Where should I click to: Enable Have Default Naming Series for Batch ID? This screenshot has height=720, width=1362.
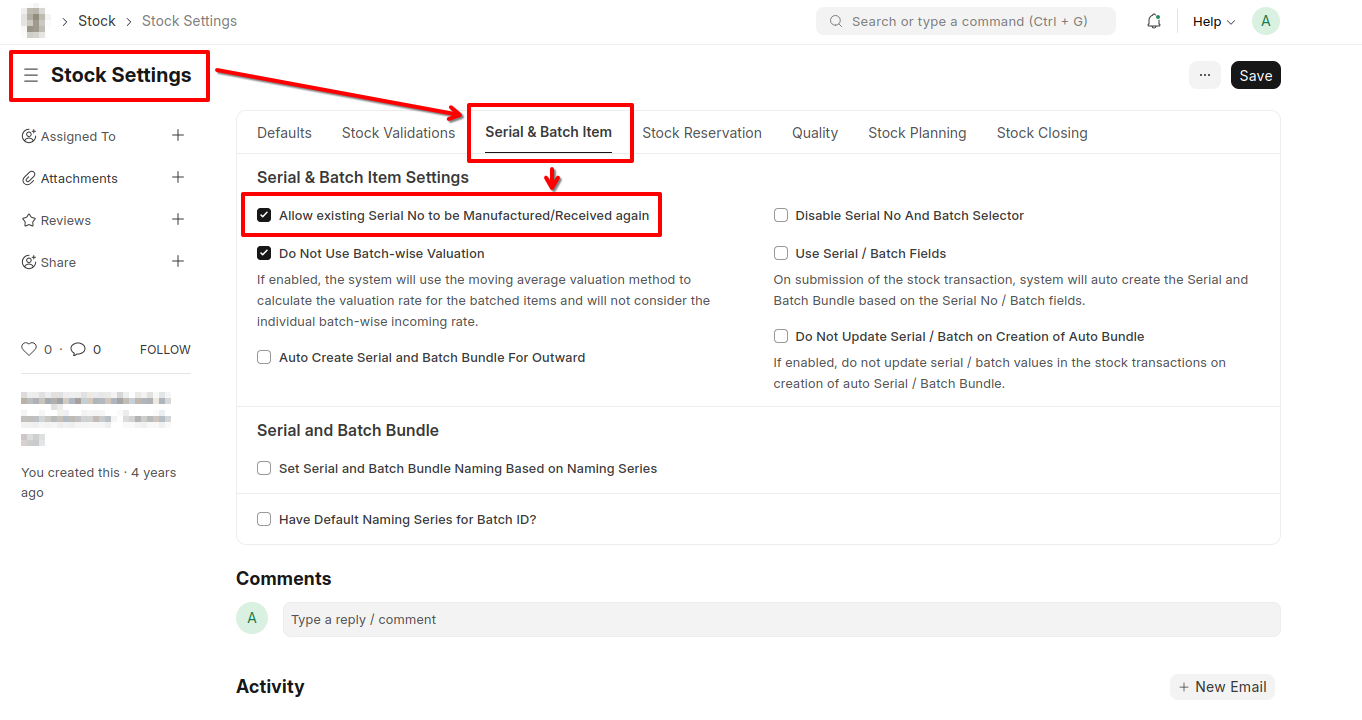(264, 519)
